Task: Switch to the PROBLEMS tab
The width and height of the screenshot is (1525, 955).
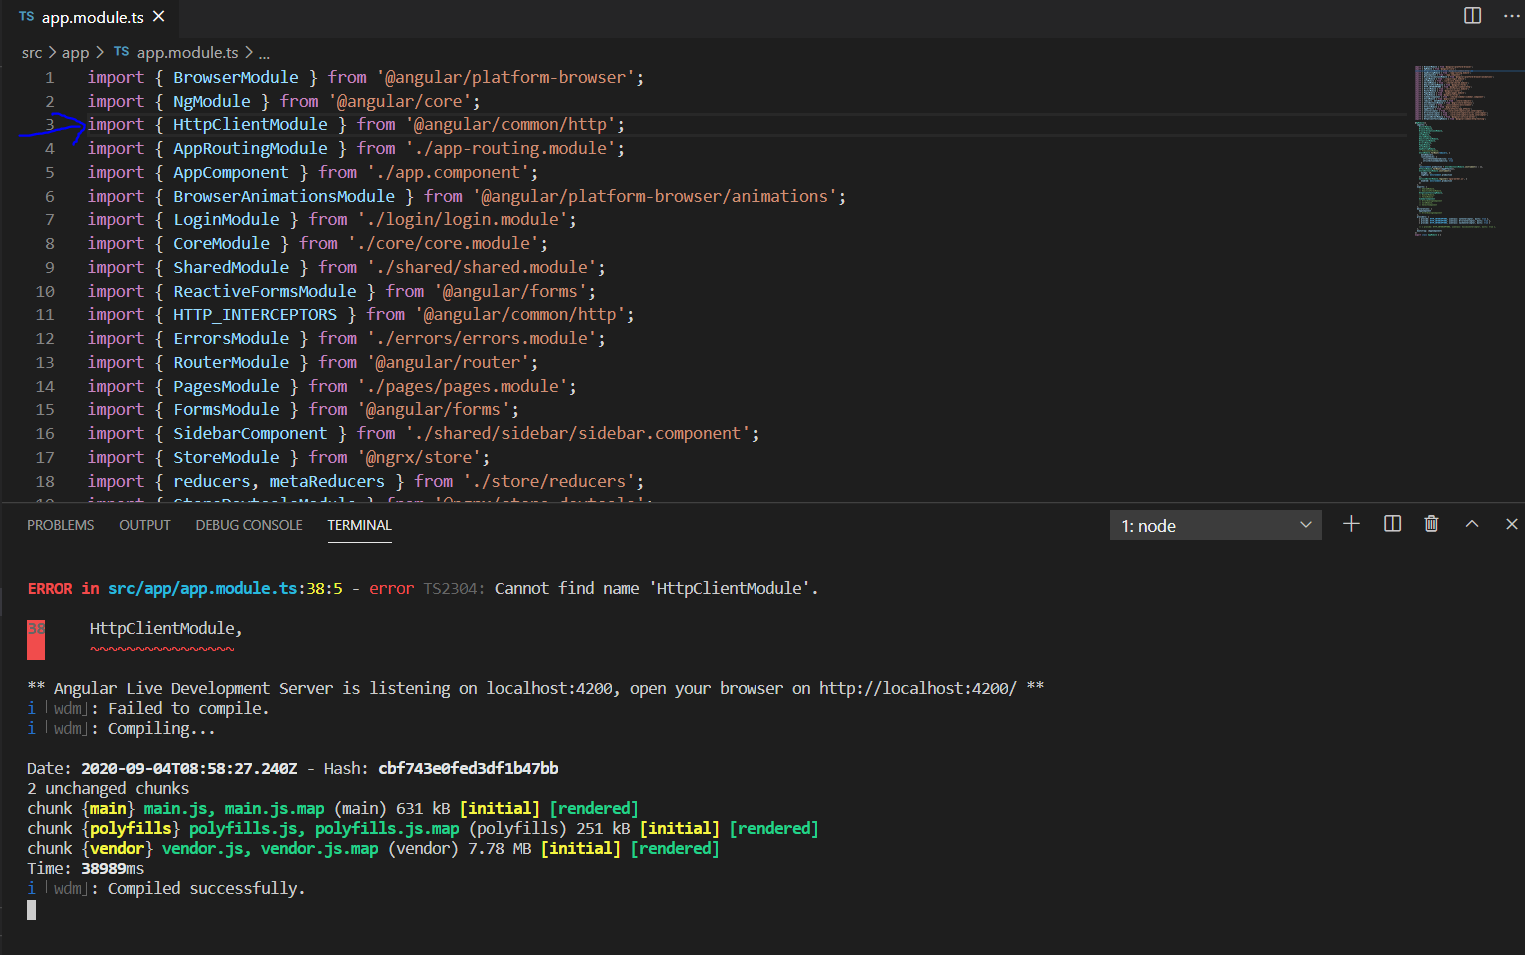Action: pos(60,524)
